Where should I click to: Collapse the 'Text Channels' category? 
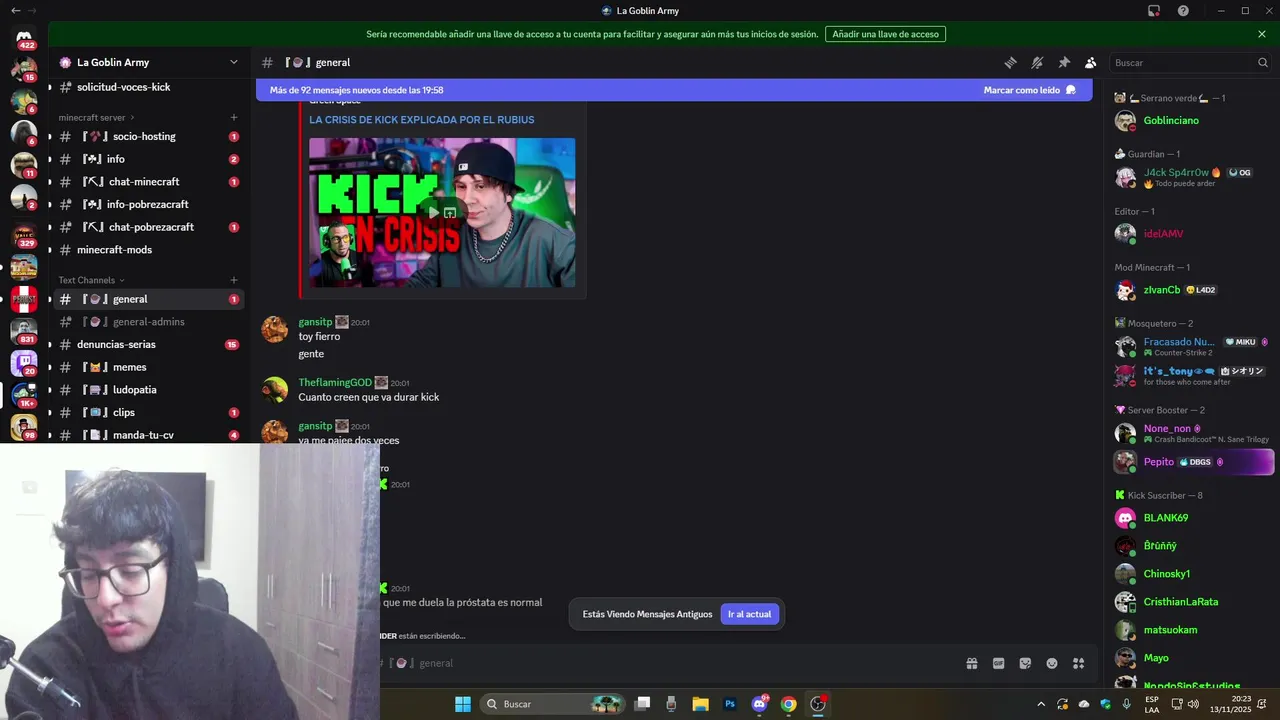91,280
